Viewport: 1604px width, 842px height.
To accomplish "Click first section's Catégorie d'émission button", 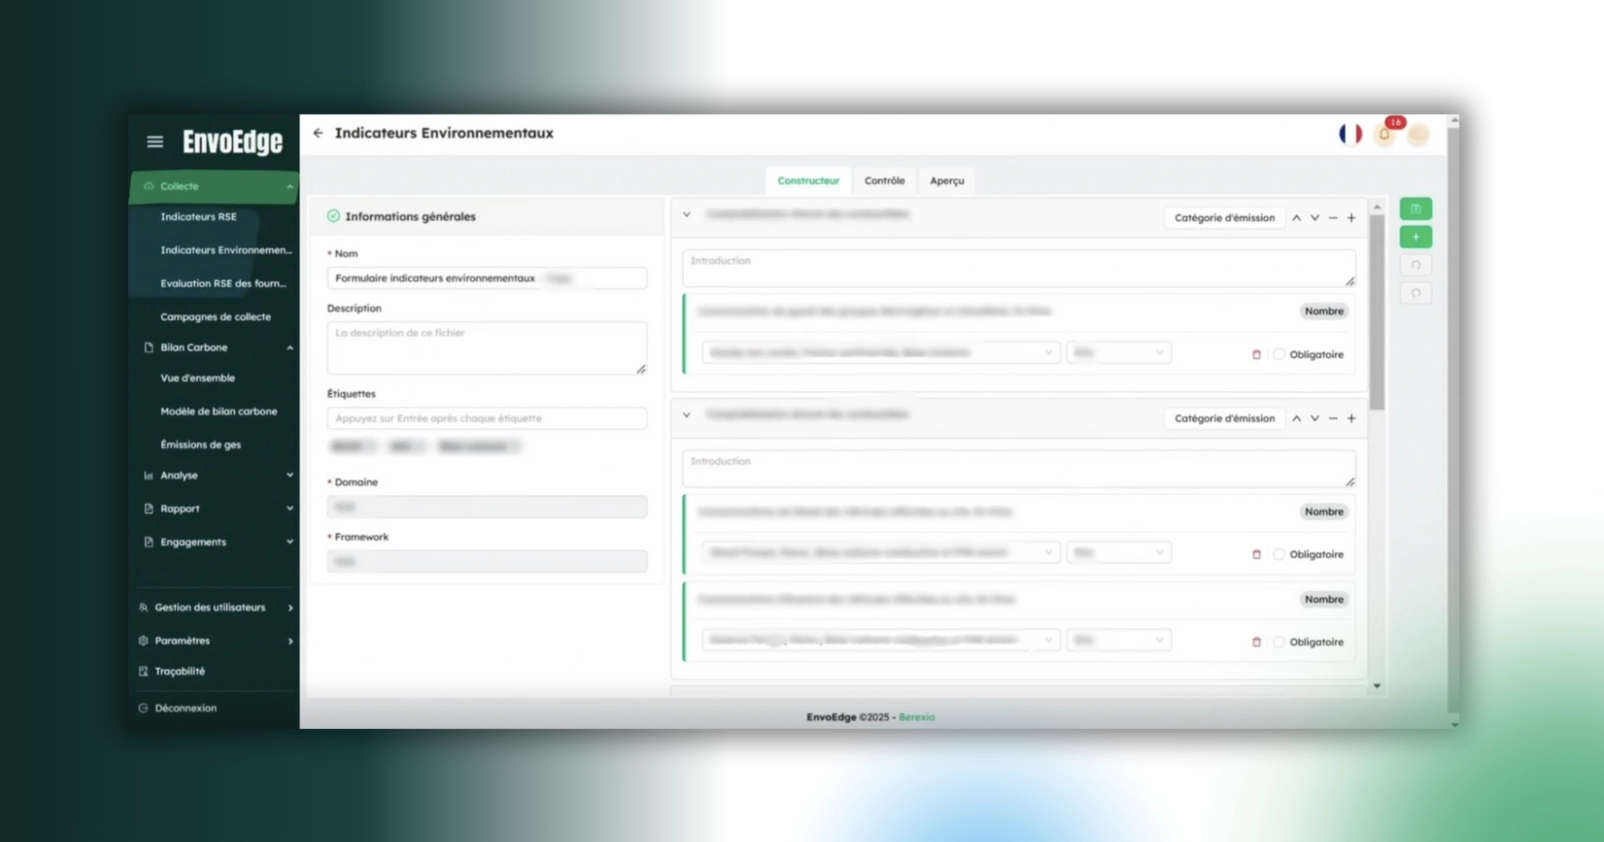I will [x=1224, y=218].
